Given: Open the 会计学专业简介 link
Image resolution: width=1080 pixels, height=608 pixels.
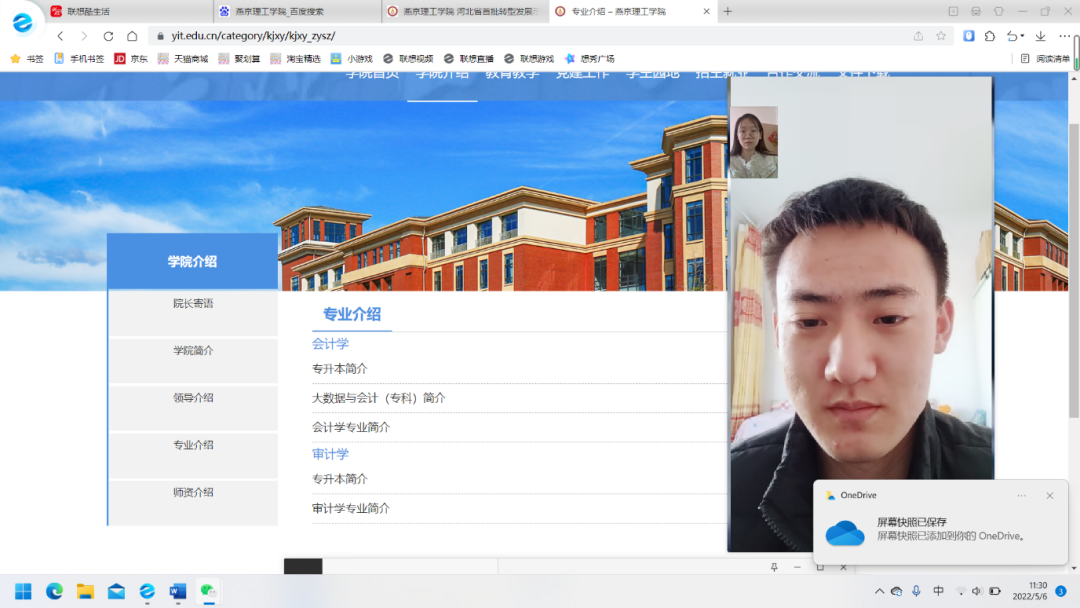Looking at the screenshot, I should pos(351,427).
